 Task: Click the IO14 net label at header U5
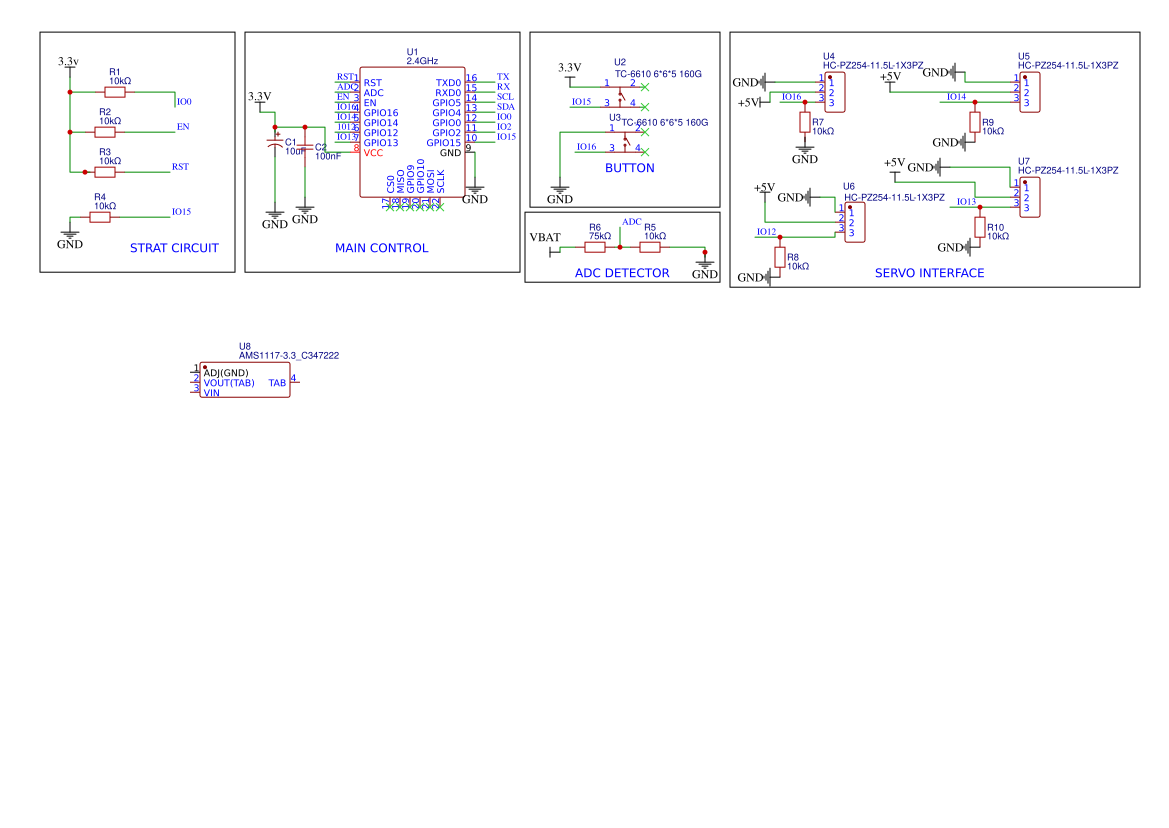pyautogui.click(x=957, y=97)
